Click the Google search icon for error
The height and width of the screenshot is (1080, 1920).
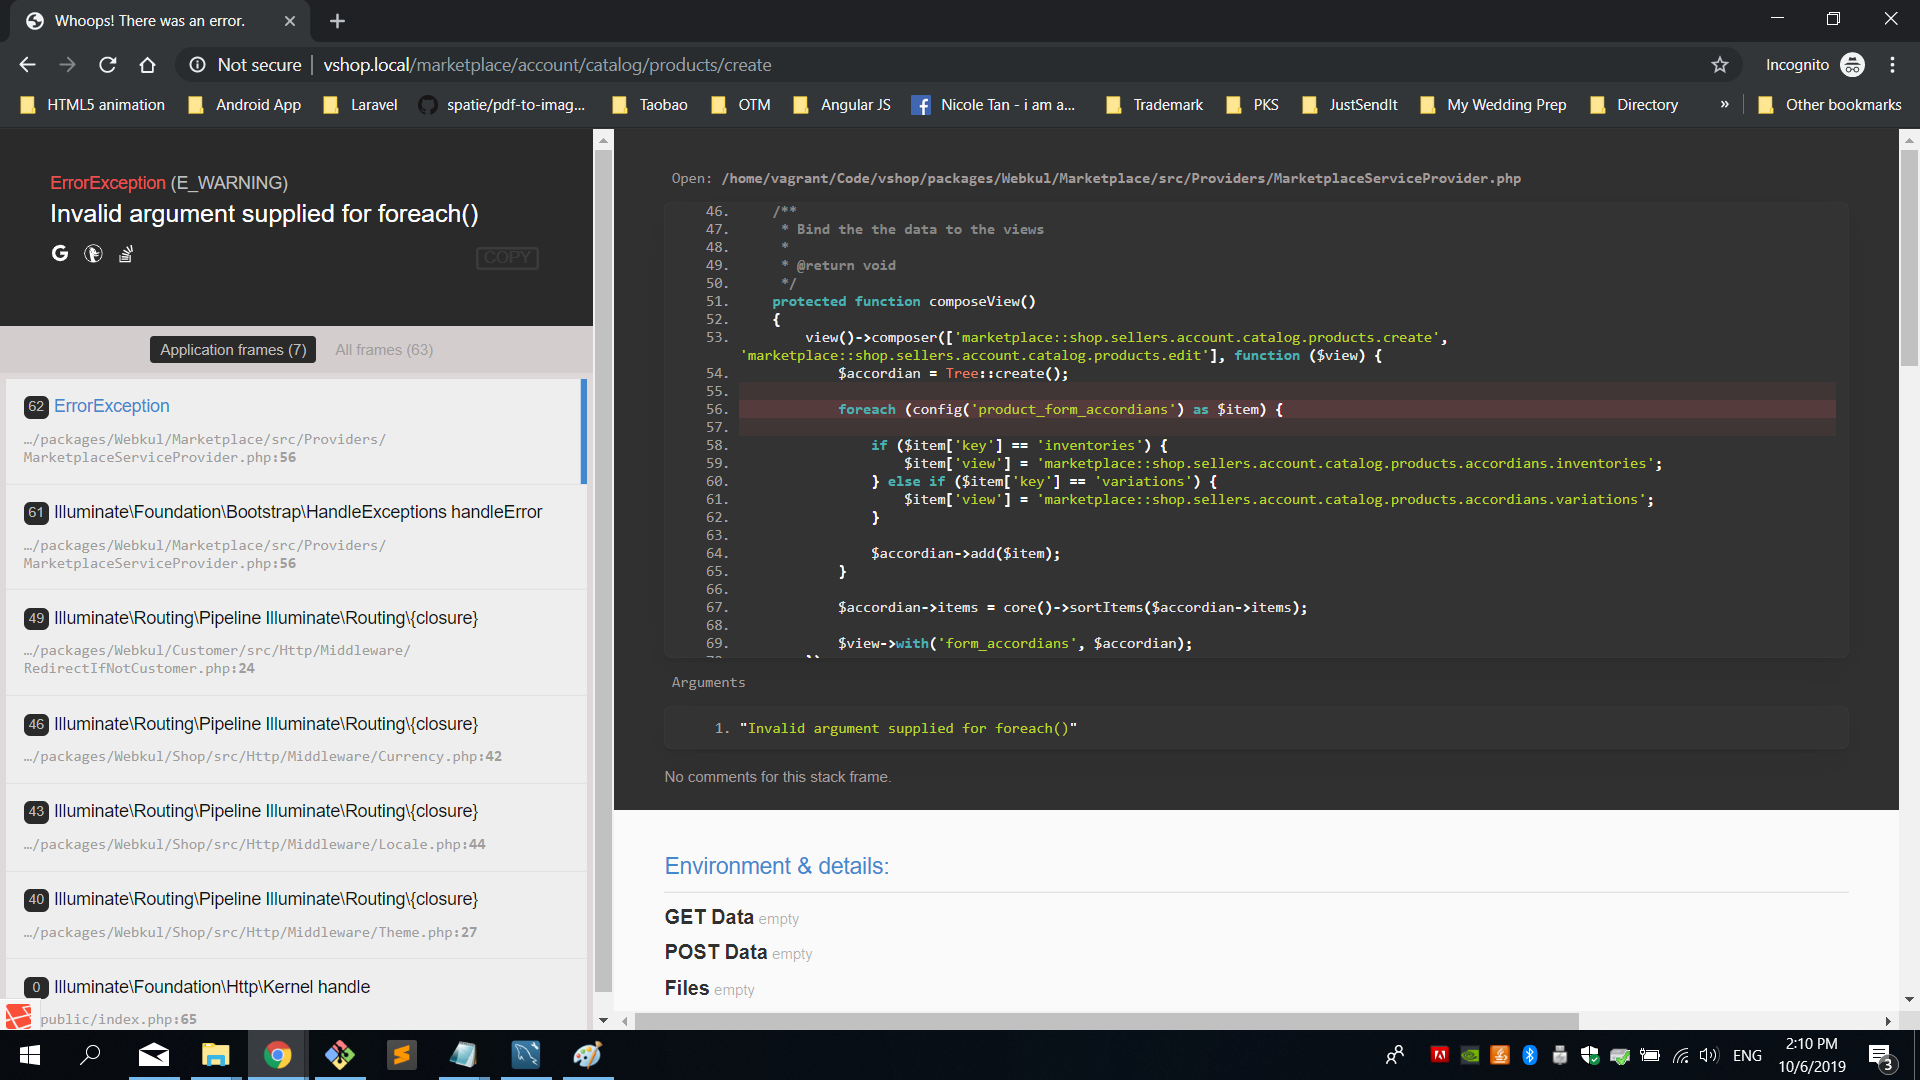(59, 253)
